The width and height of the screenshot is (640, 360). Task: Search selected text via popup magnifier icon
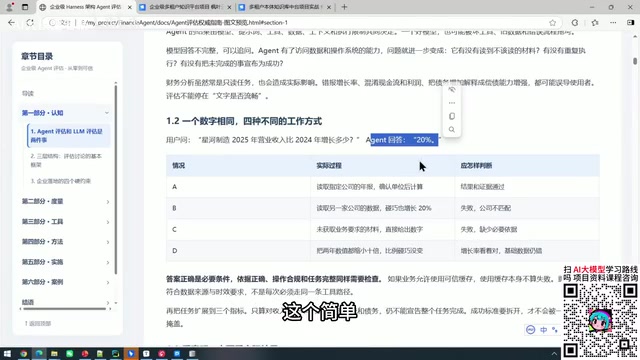coord(452,130)
